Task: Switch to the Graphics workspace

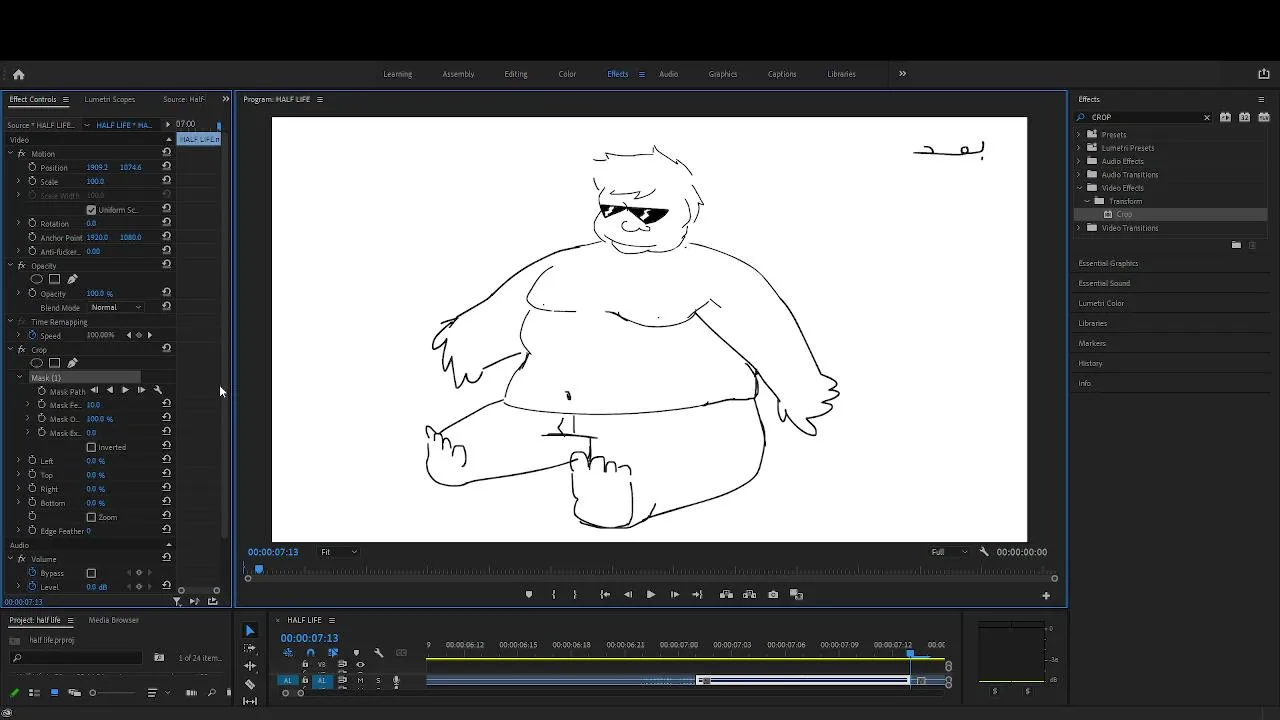Action: [x=722, y=74]
